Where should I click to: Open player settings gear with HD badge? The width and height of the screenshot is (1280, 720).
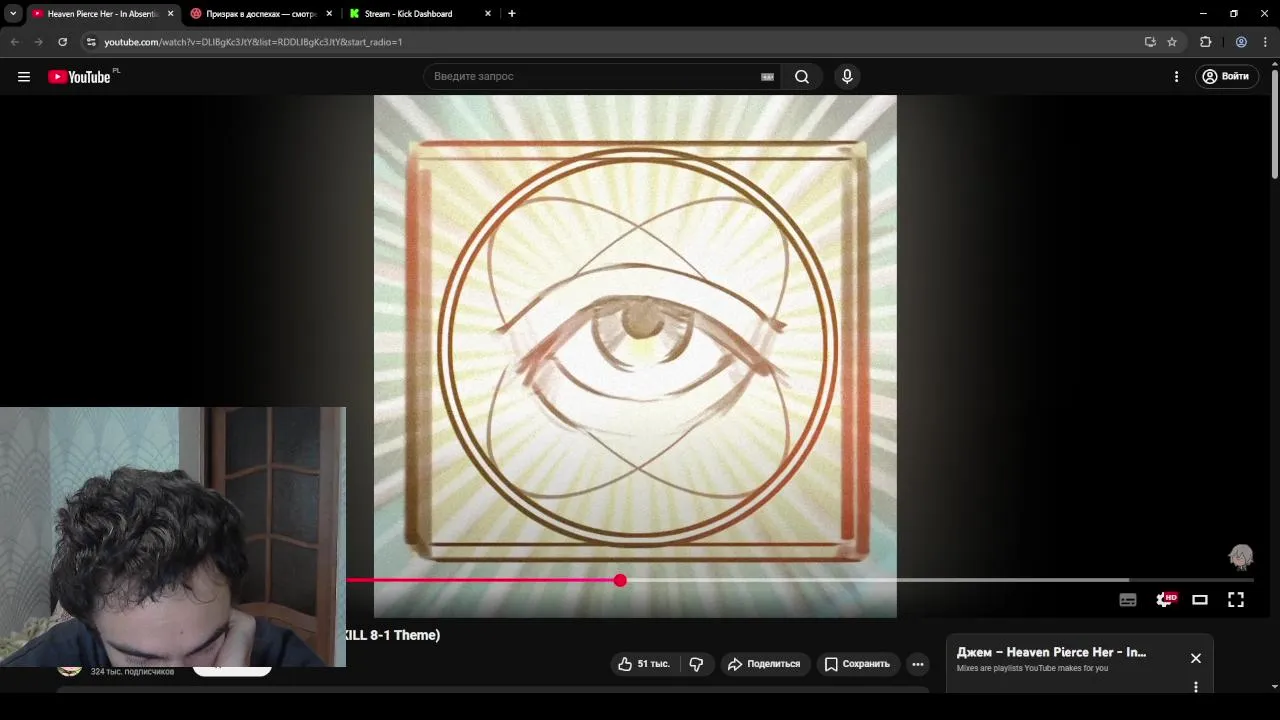coord(1165,600)
